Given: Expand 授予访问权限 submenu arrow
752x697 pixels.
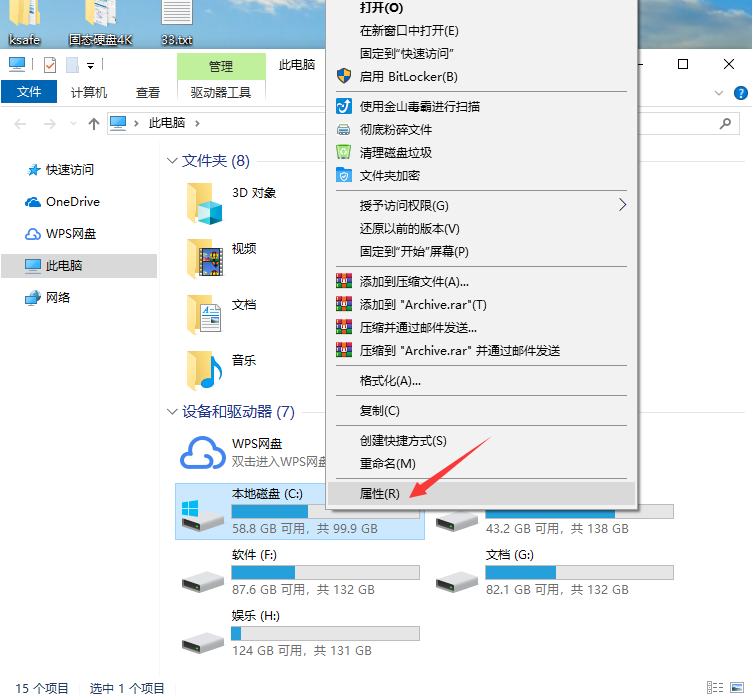Looking at the screenshot, I should tap(621, 205).
